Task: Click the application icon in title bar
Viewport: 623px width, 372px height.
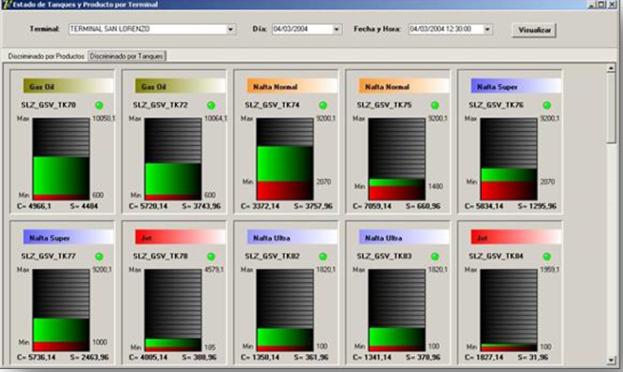Action: point(6,4)
